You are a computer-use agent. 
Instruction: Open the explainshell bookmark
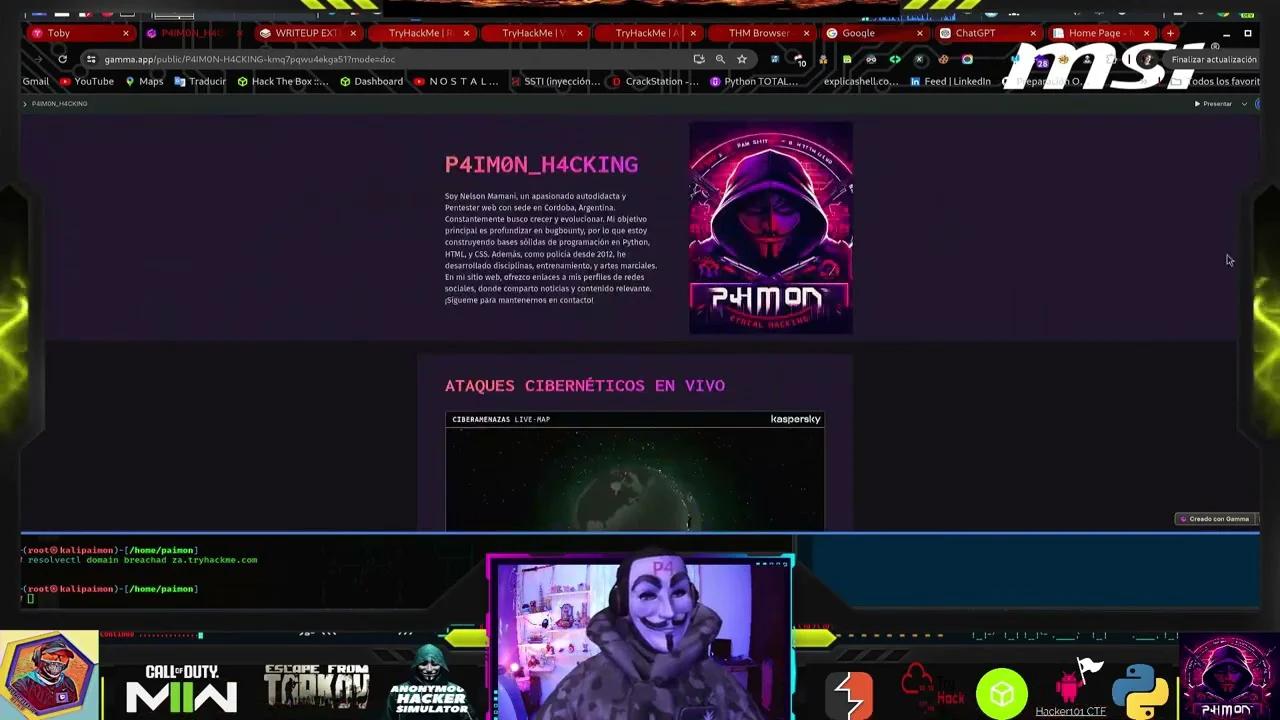click(861, 82)
